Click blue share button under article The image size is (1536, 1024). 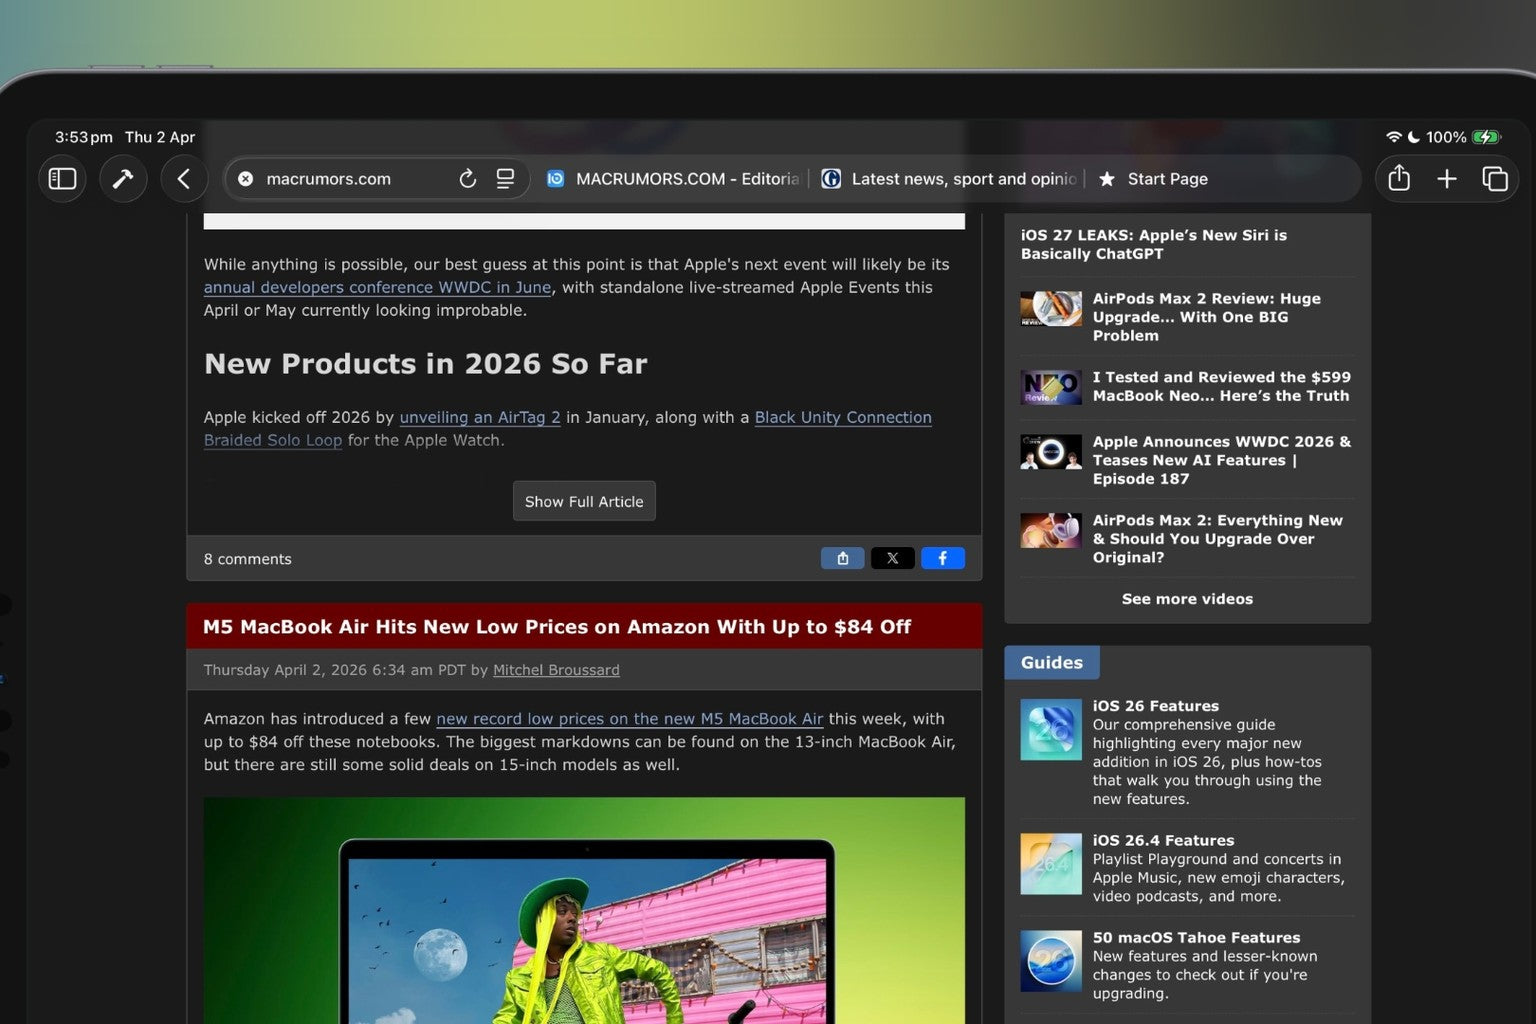(x=842, y=558)
